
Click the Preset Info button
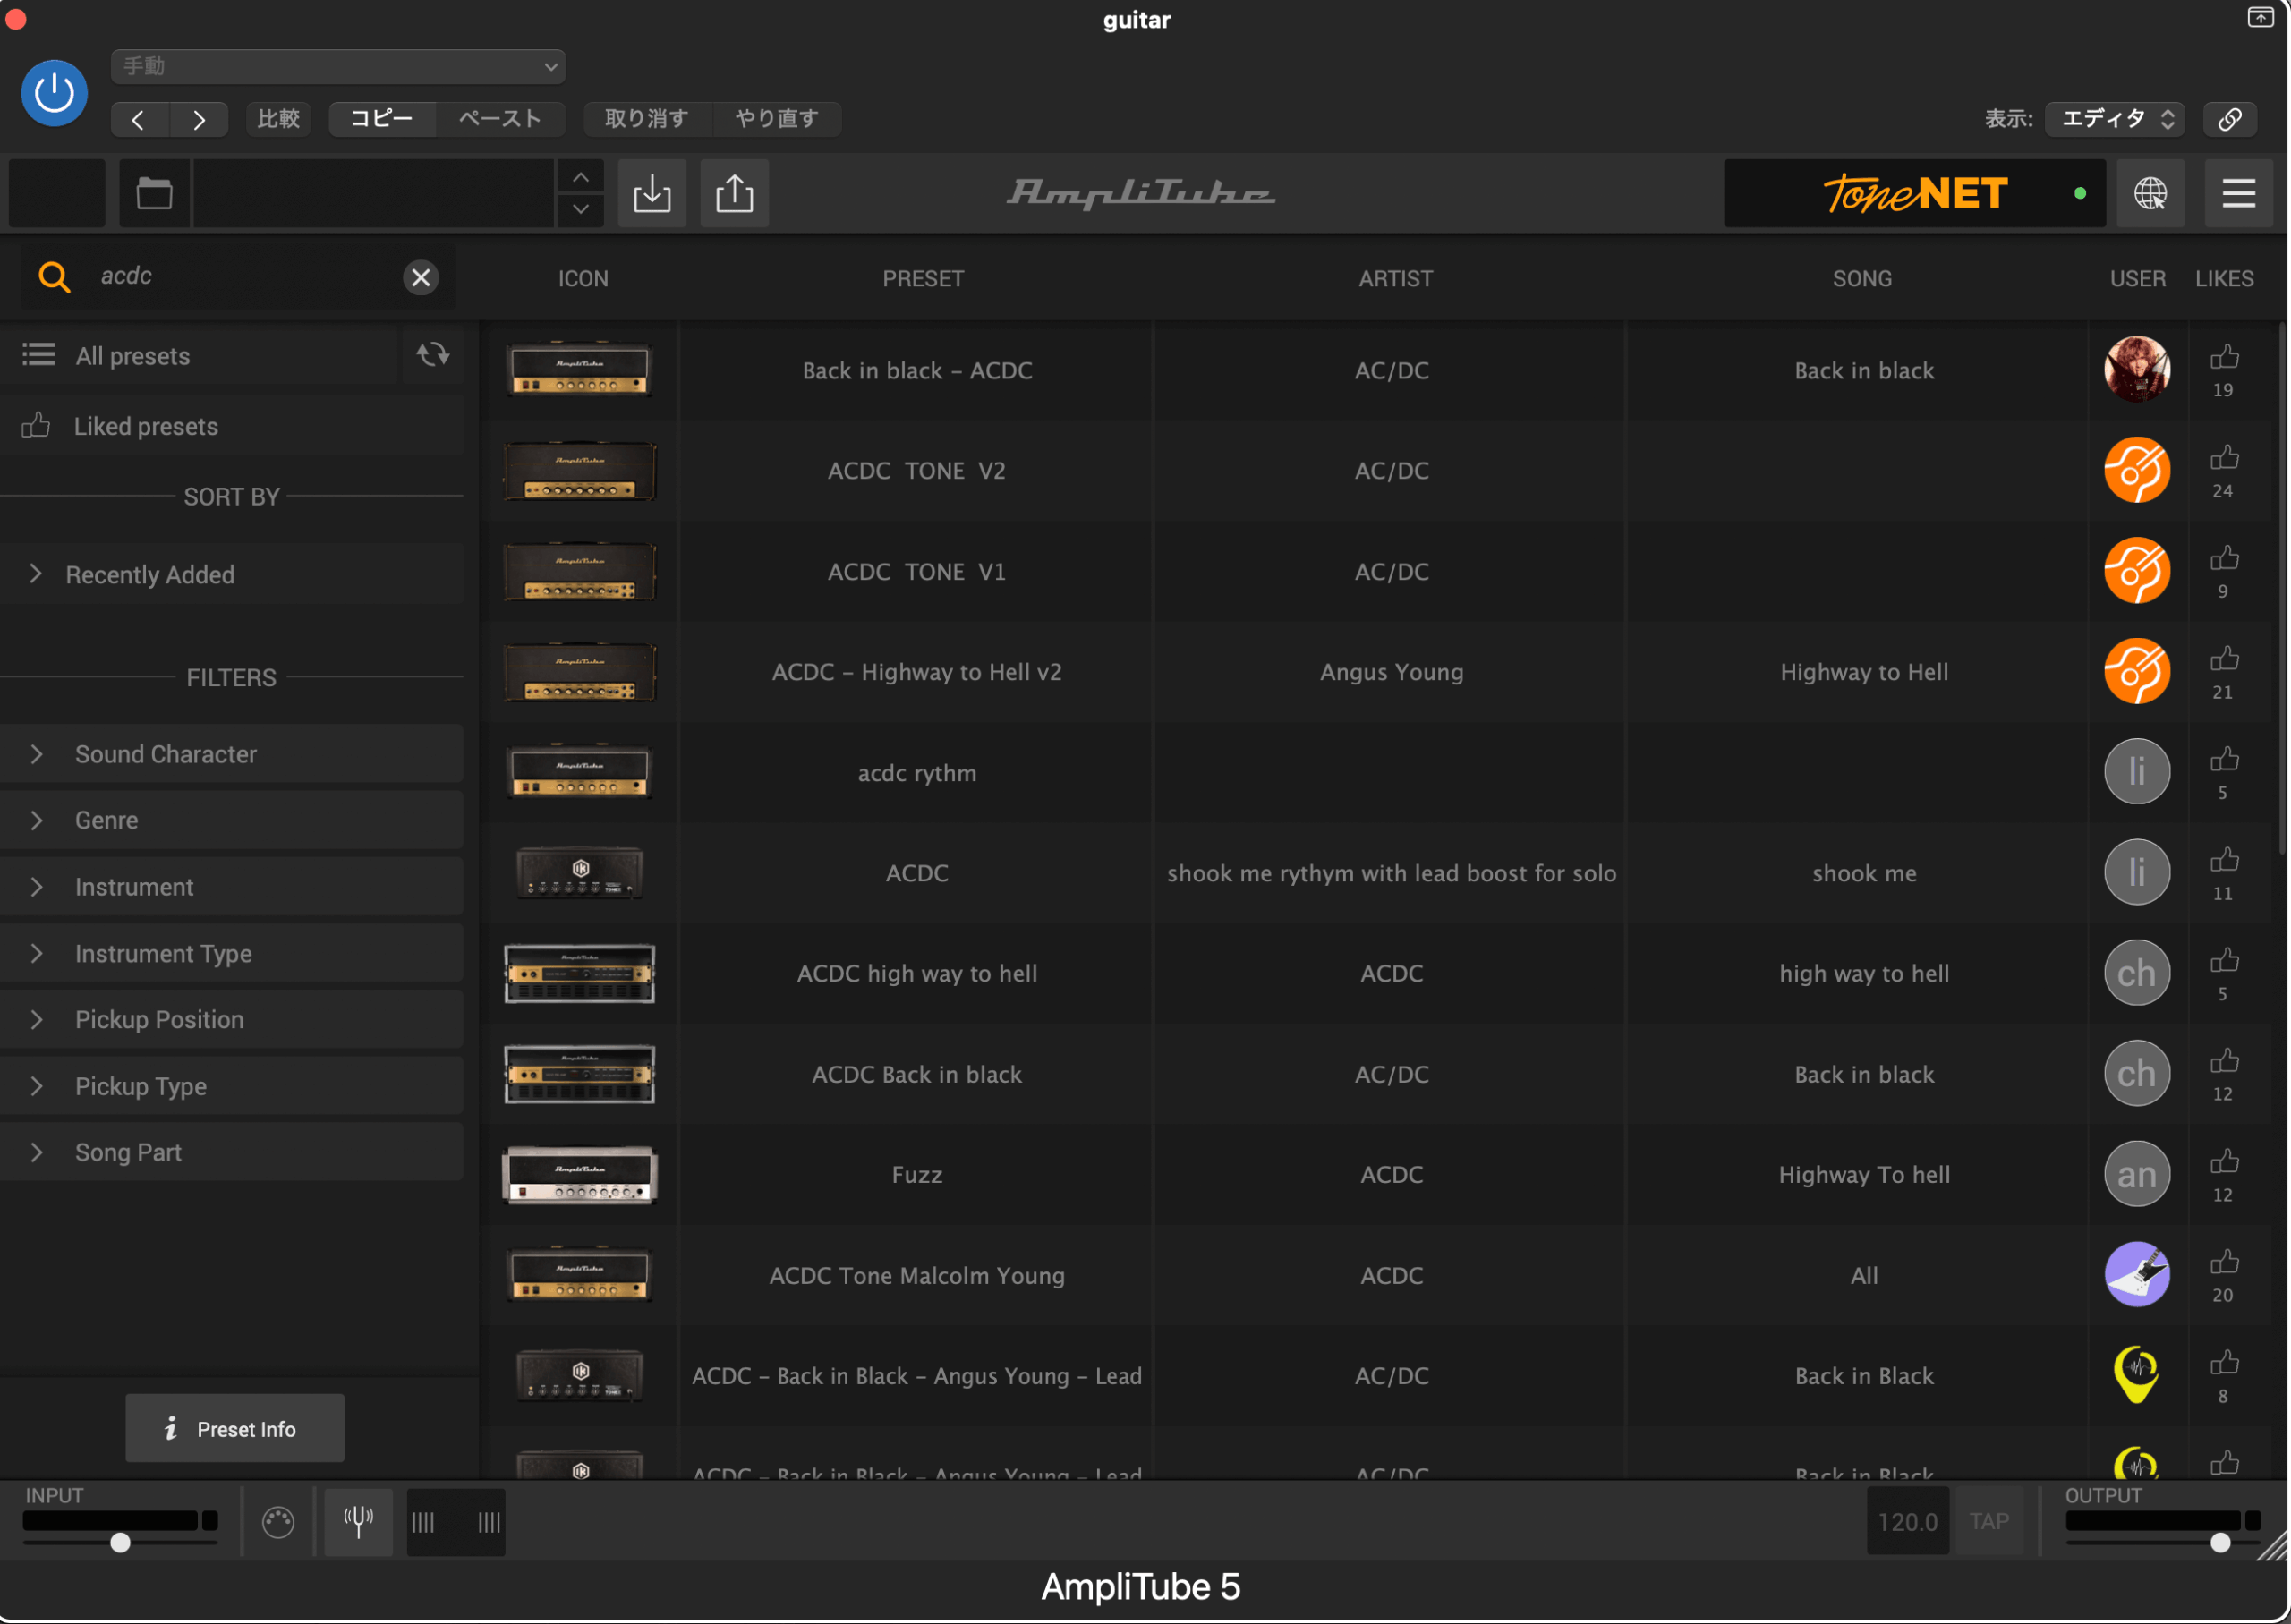pyautogui.click(x=234, y=1428)
